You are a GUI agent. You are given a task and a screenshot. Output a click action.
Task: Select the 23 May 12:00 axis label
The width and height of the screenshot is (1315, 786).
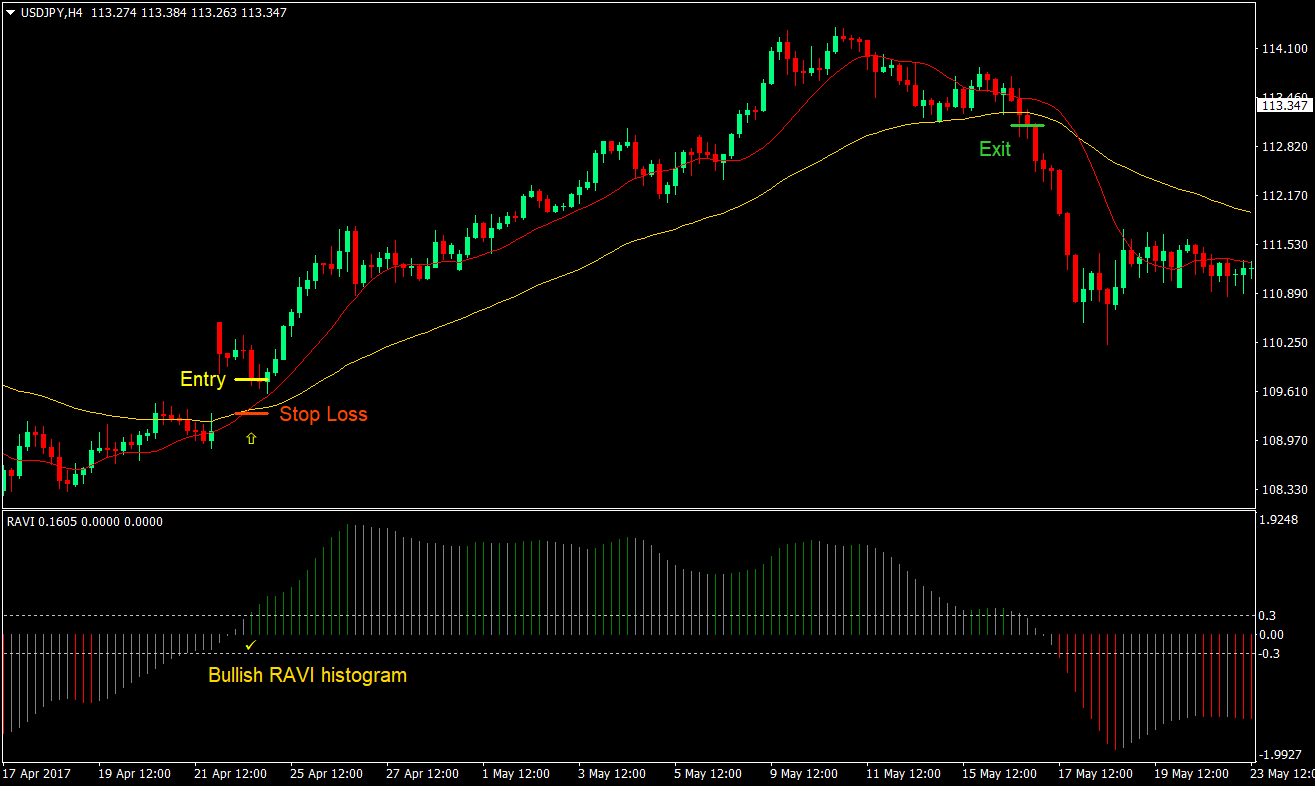point(1284,773)
